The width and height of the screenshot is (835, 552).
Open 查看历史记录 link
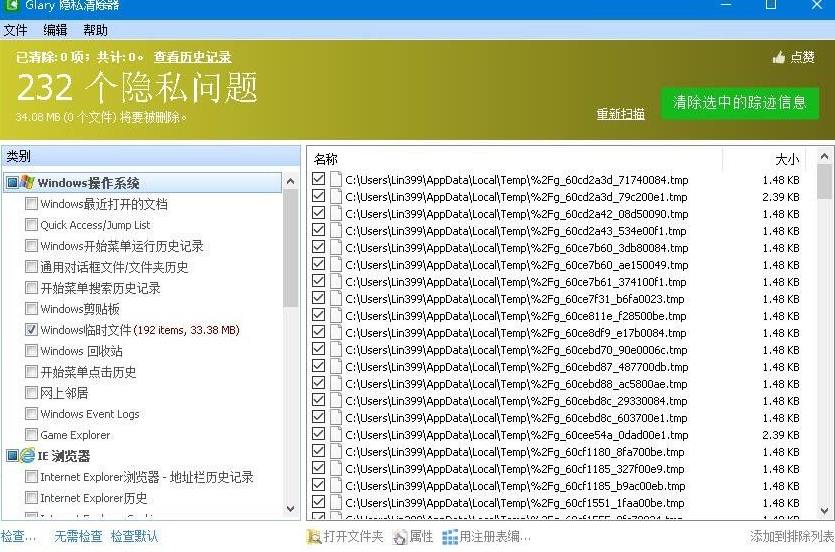point(192,57)
